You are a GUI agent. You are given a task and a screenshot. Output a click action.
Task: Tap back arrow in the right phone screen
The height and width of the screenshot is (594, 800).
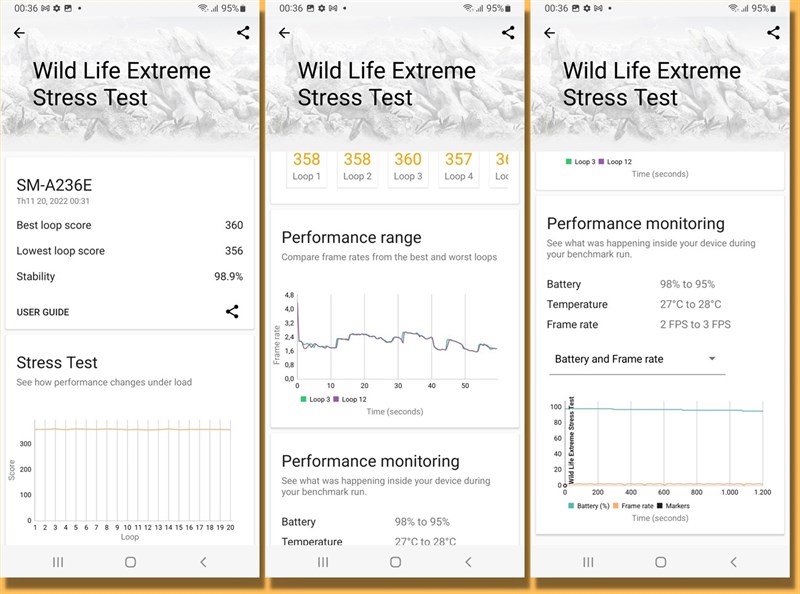[549, 33]
